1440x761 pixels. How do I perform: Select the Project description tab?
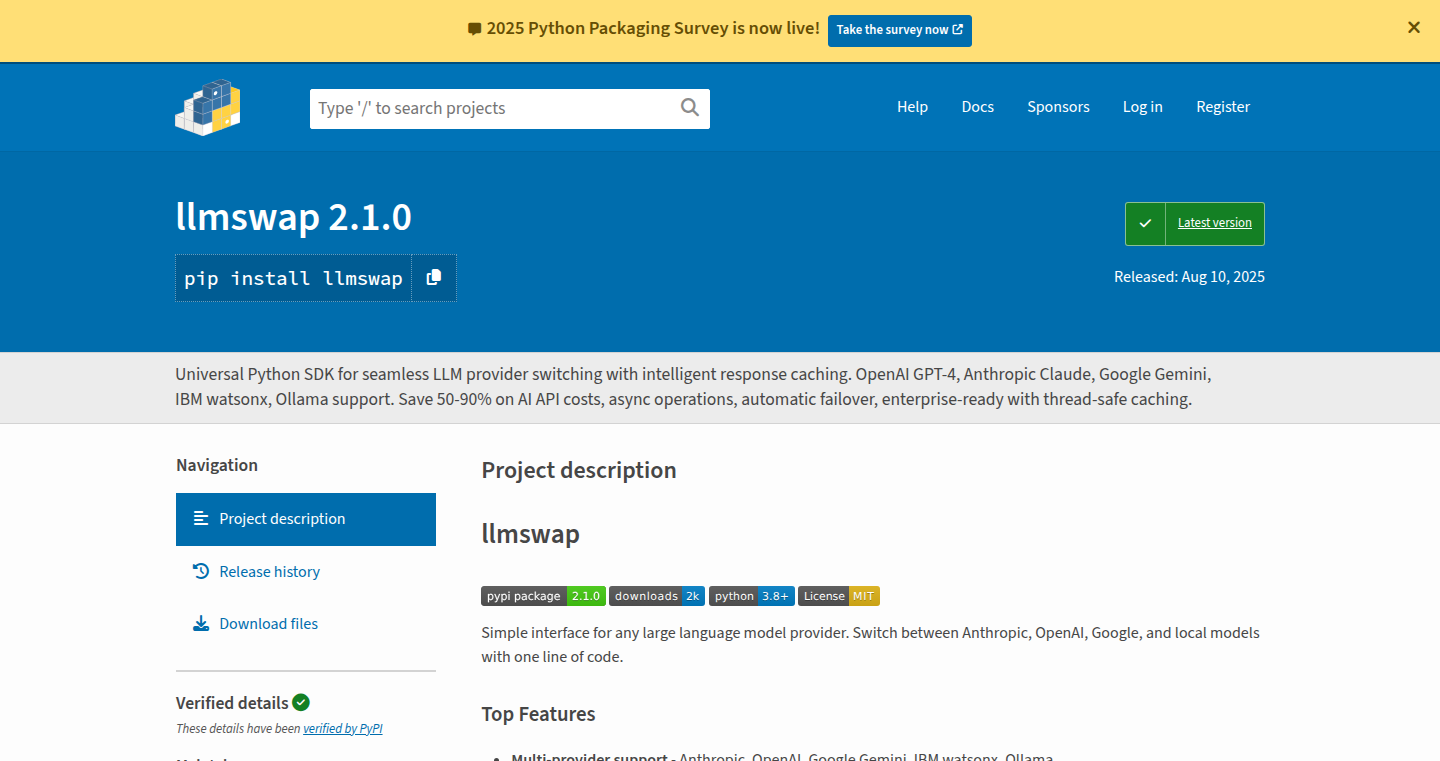(x=306, y=519)
